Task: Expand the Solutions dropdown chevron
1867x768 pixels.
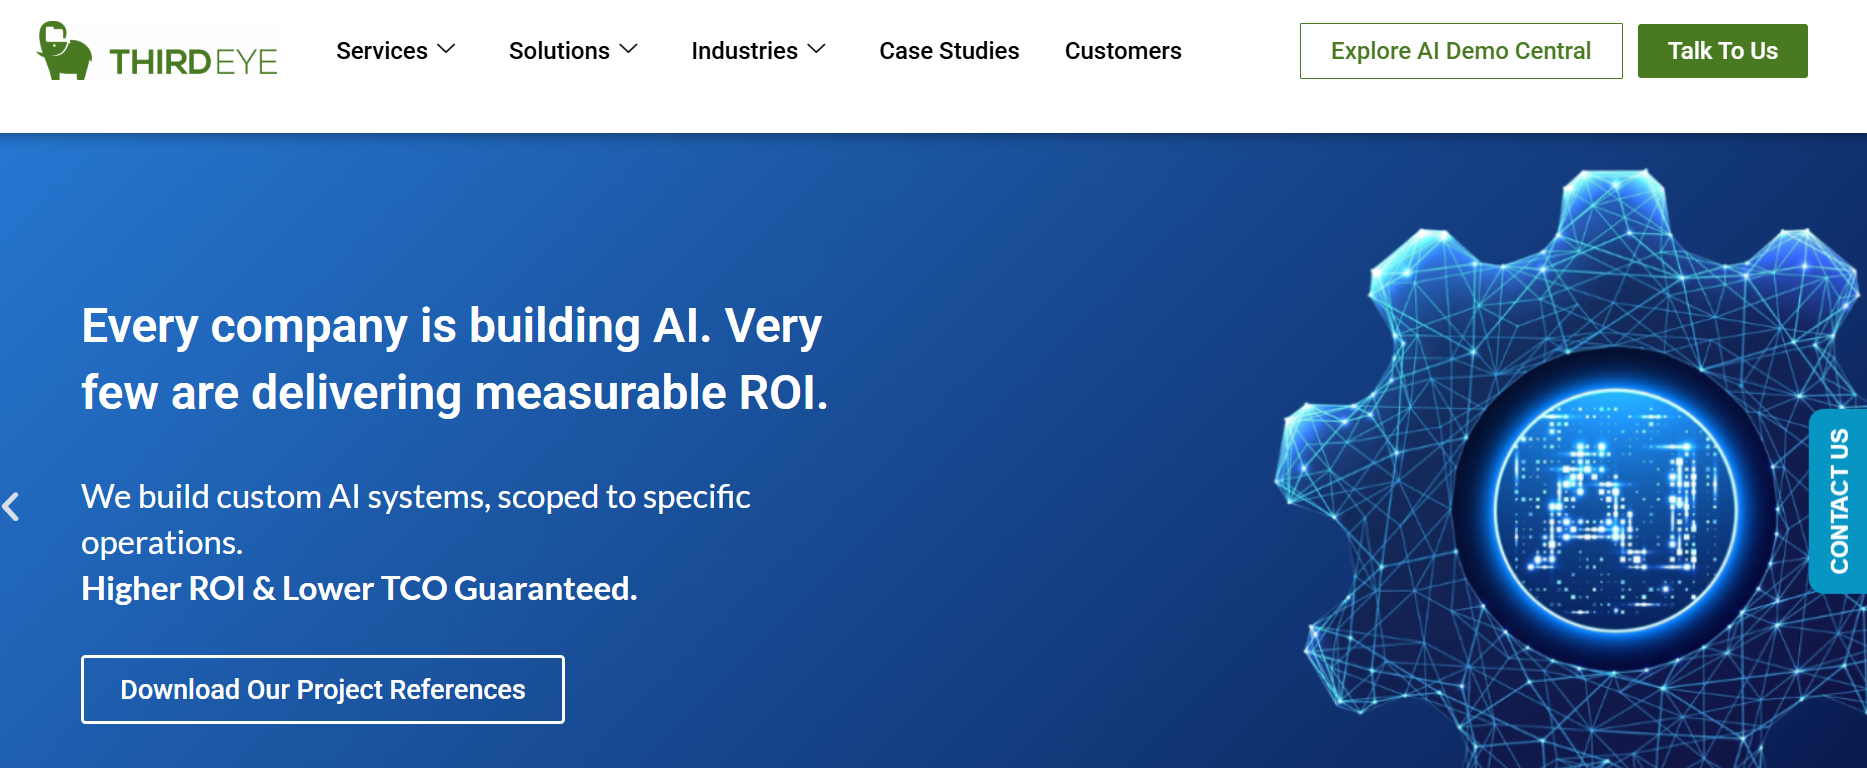Action: (628, 49)
